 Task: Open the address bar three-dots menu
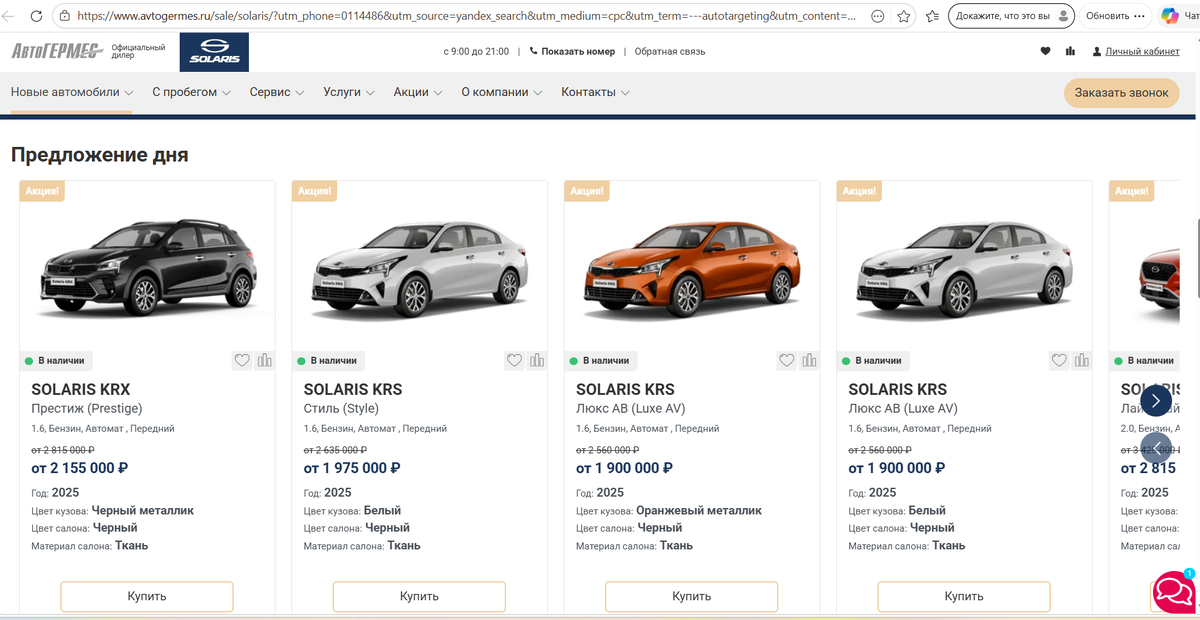pos(878,17)
